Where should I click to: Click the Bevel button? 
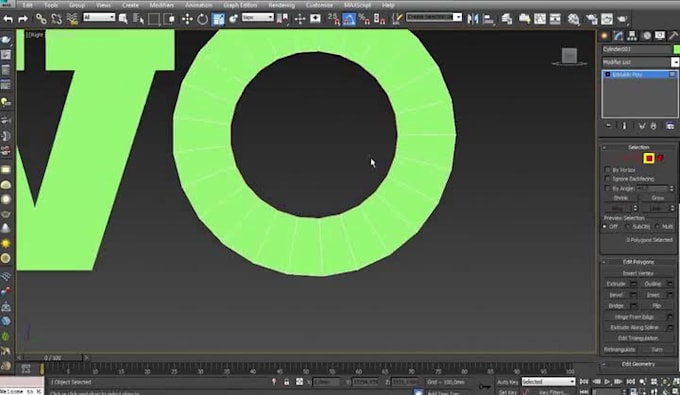point(616,295)
